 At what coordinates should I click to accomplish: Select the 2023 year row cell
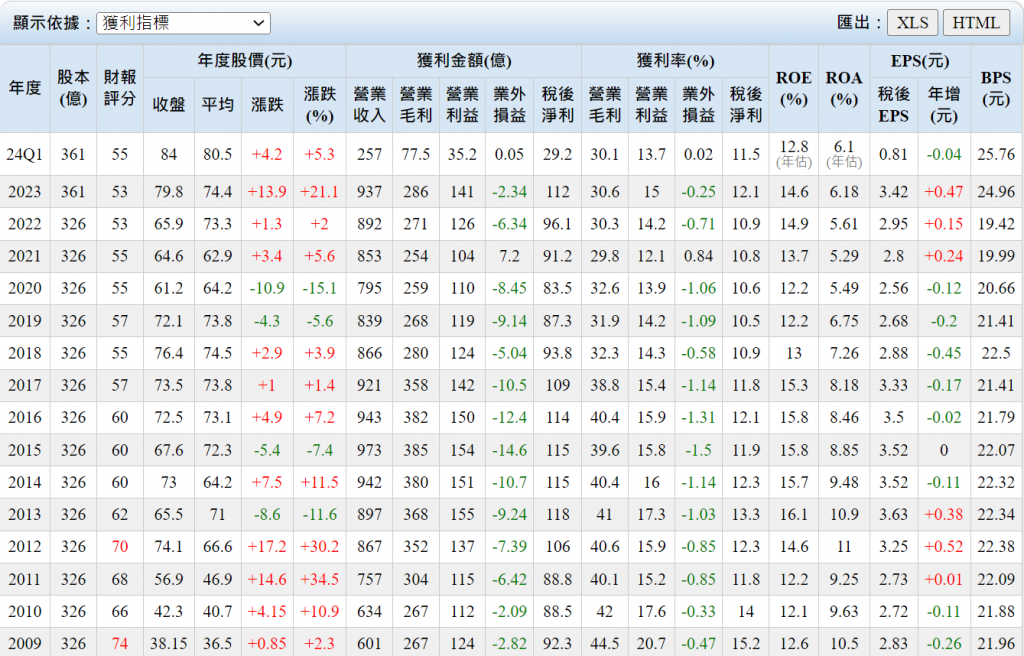[x=25, y=191]
